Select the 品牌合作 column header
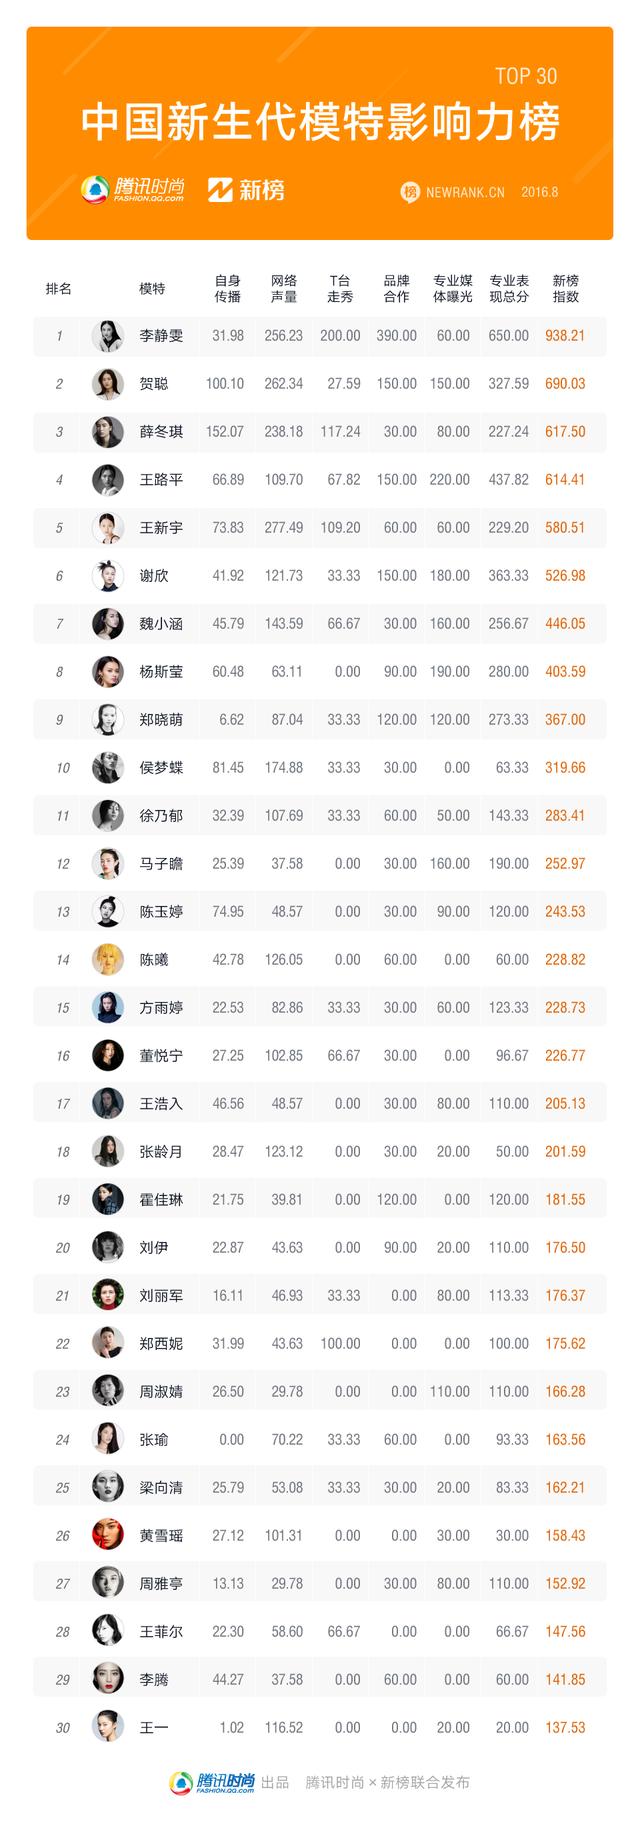Screen dimensions: 640x1836 point(397,289)
